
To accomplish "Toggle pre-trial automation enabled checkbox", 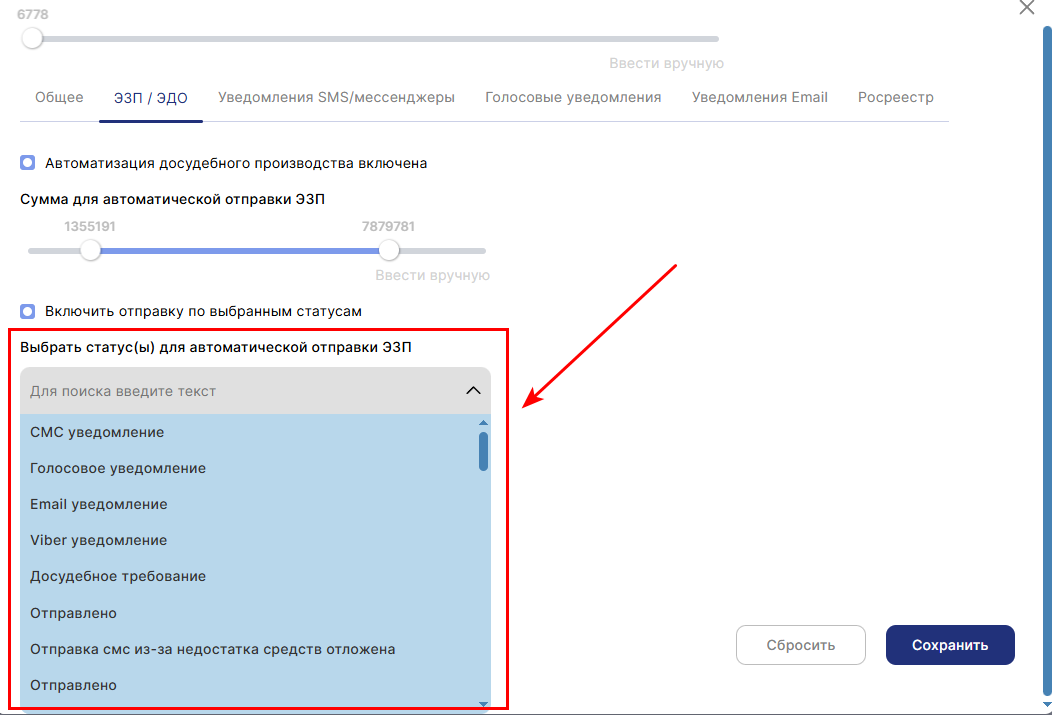I will [28, 163].
